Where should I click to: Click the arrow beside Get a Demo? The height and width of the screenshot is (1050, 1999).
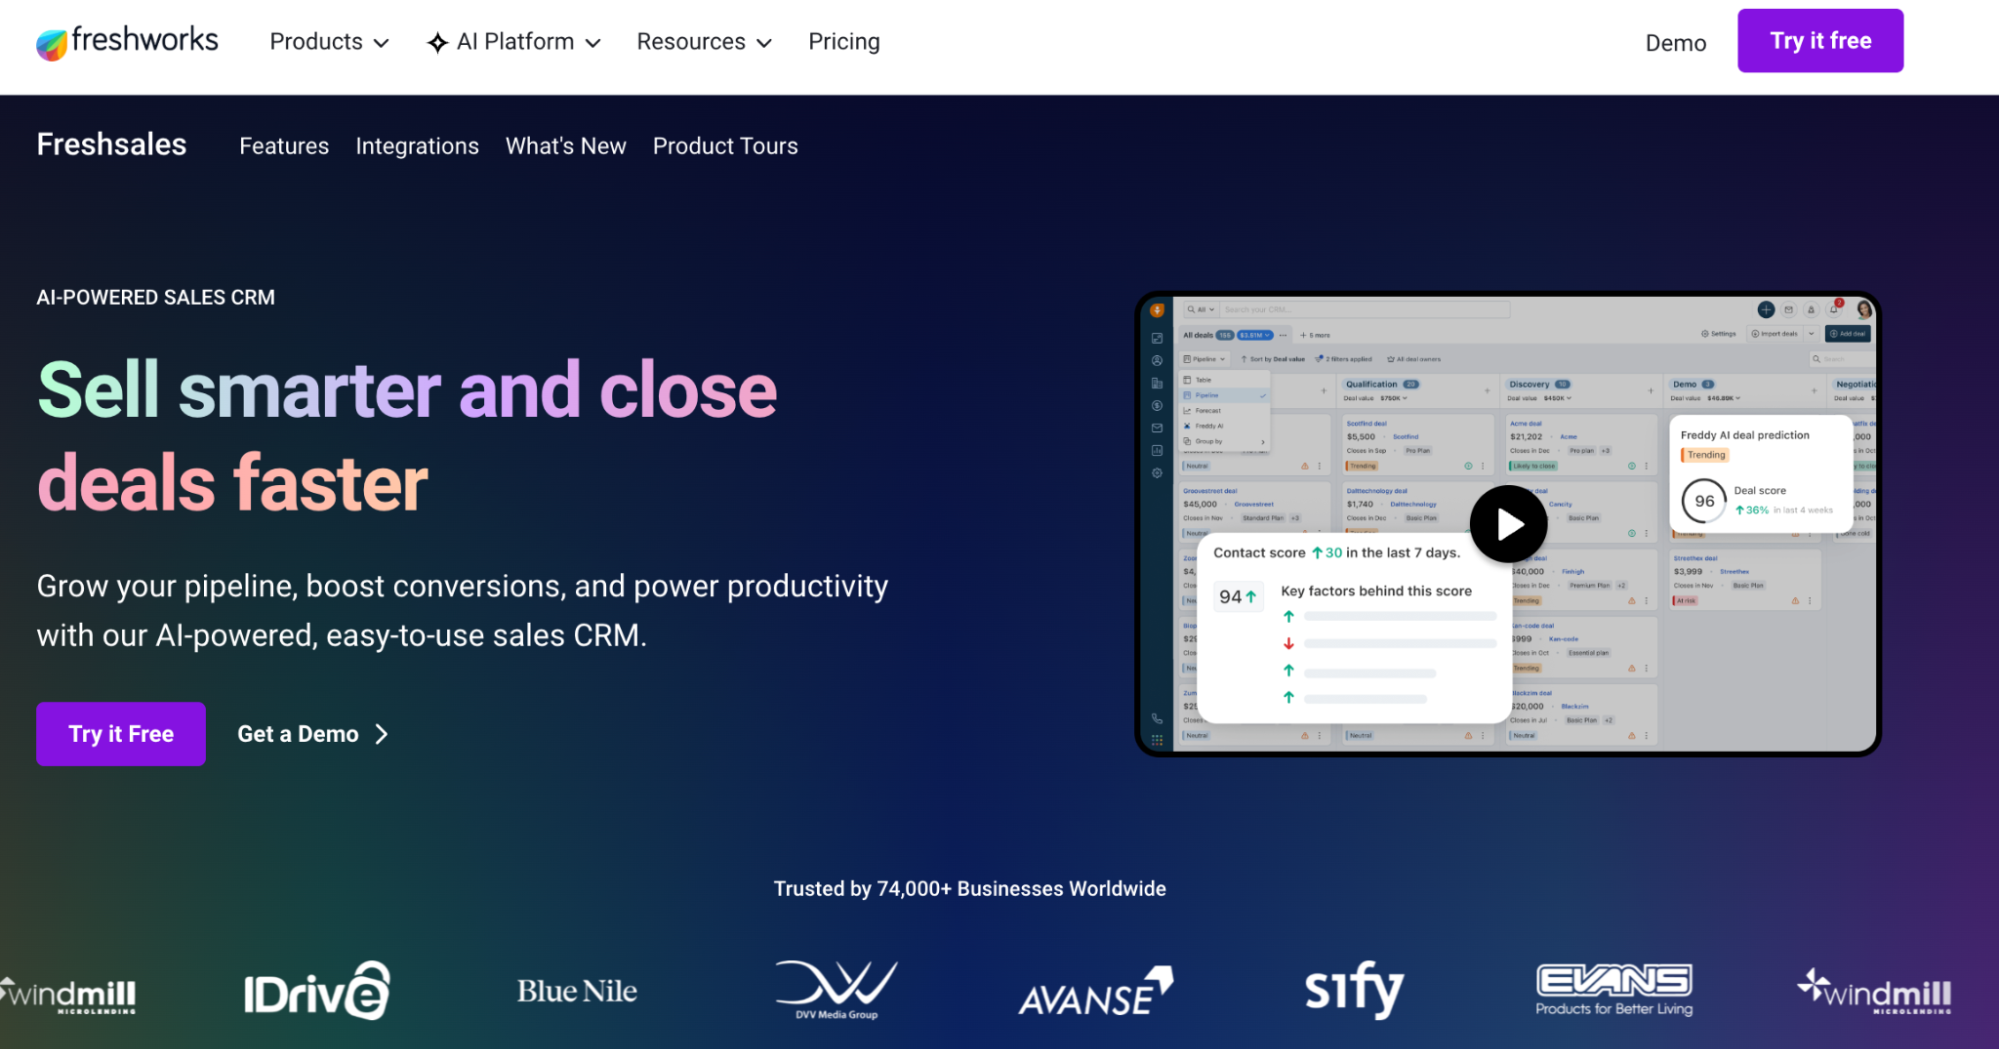[x=381, y=735]
